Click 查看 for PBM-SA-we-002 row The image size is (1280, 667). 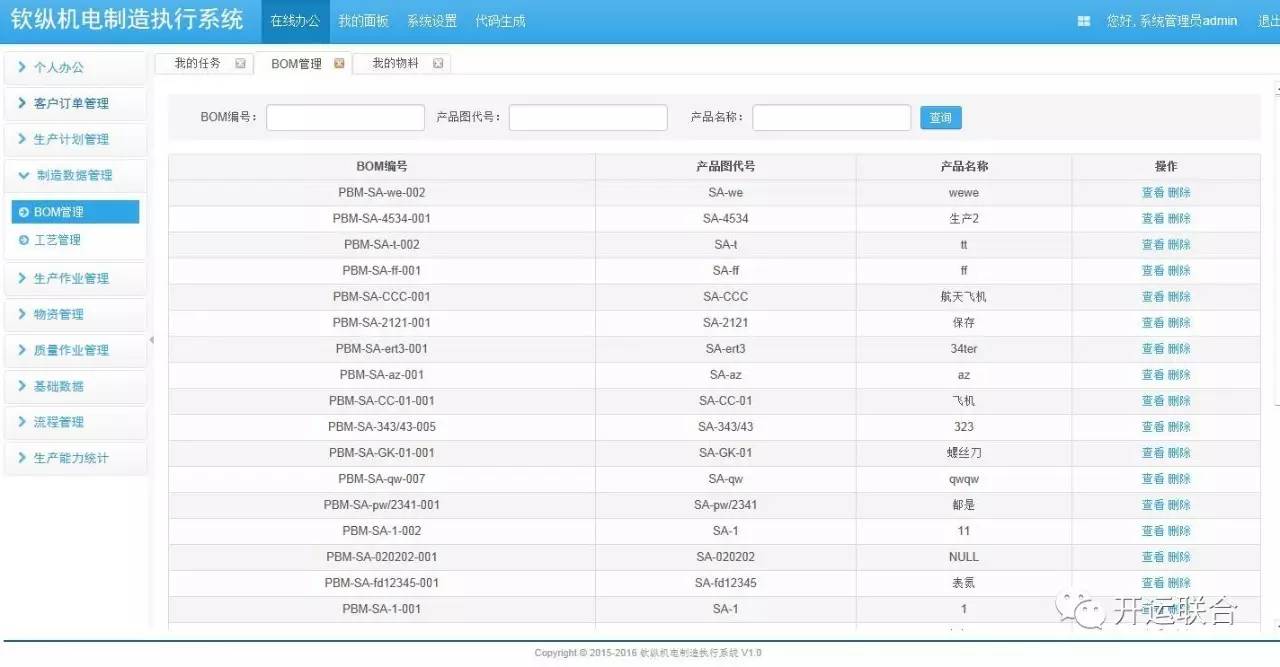click(1153, 193)
